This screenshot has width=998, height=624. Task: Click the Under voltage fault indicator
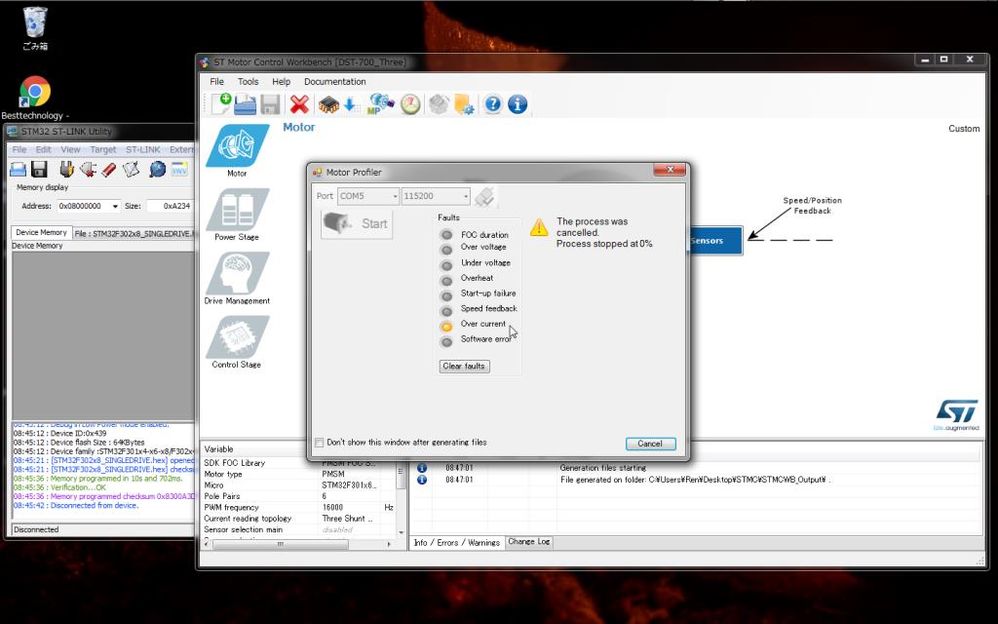[x=447, y=265]
